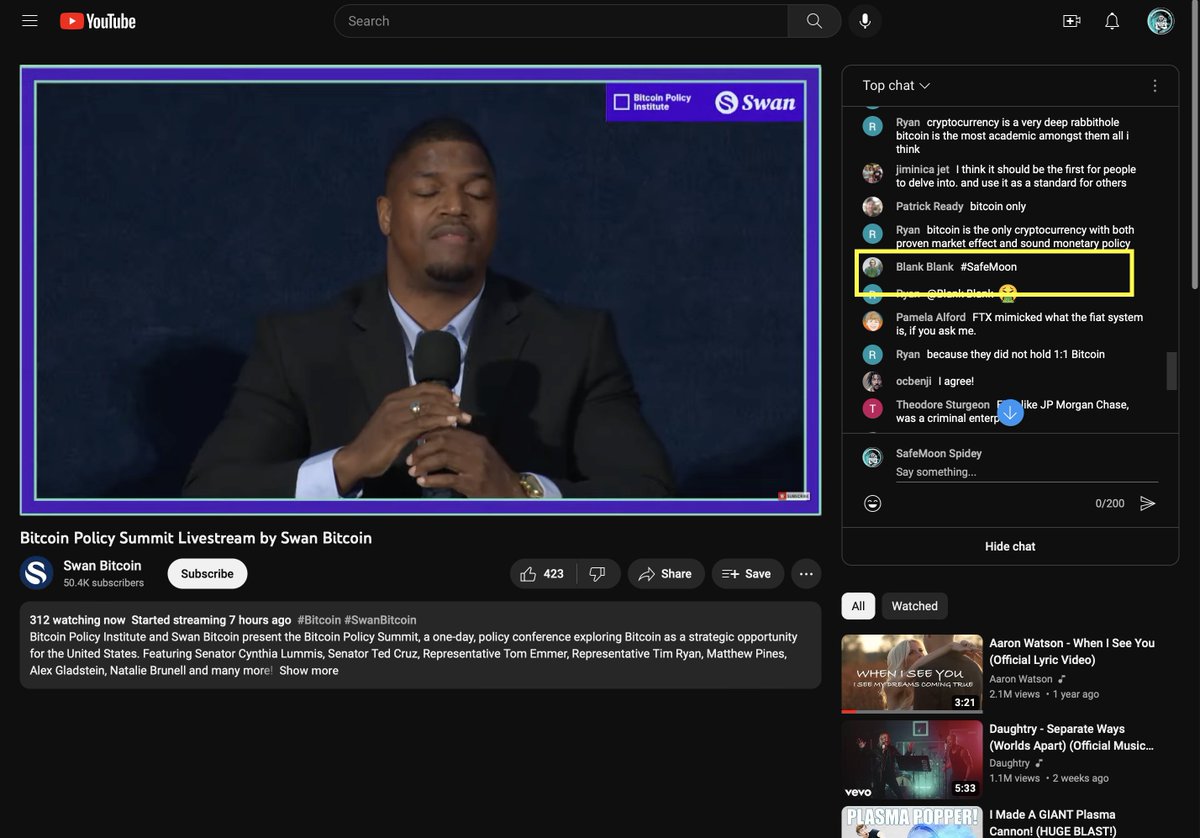Click jiminica jet's chat avatar
This screenshot has height=838, width=1200.
coord(873,173)
